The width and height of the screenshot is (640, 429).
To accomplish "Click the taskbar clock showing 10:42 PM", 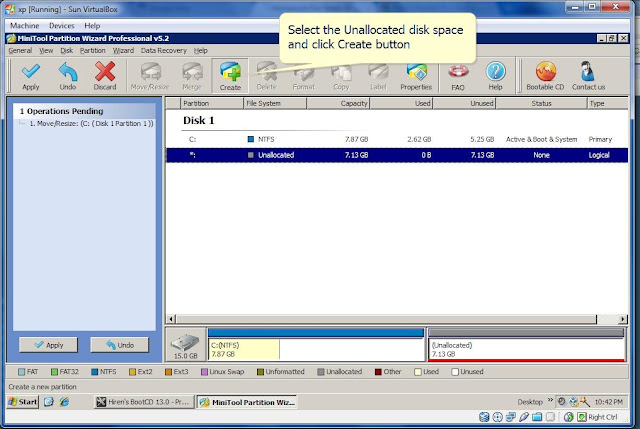I will (609, 402).
